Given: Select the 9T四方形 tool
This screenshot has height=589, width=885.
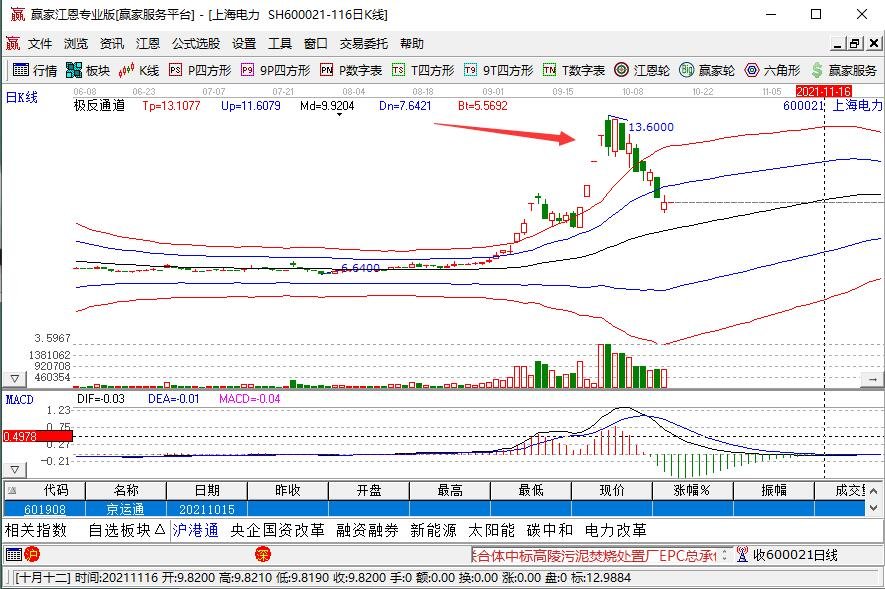Looking at the screenshot, I should [498, 70].
